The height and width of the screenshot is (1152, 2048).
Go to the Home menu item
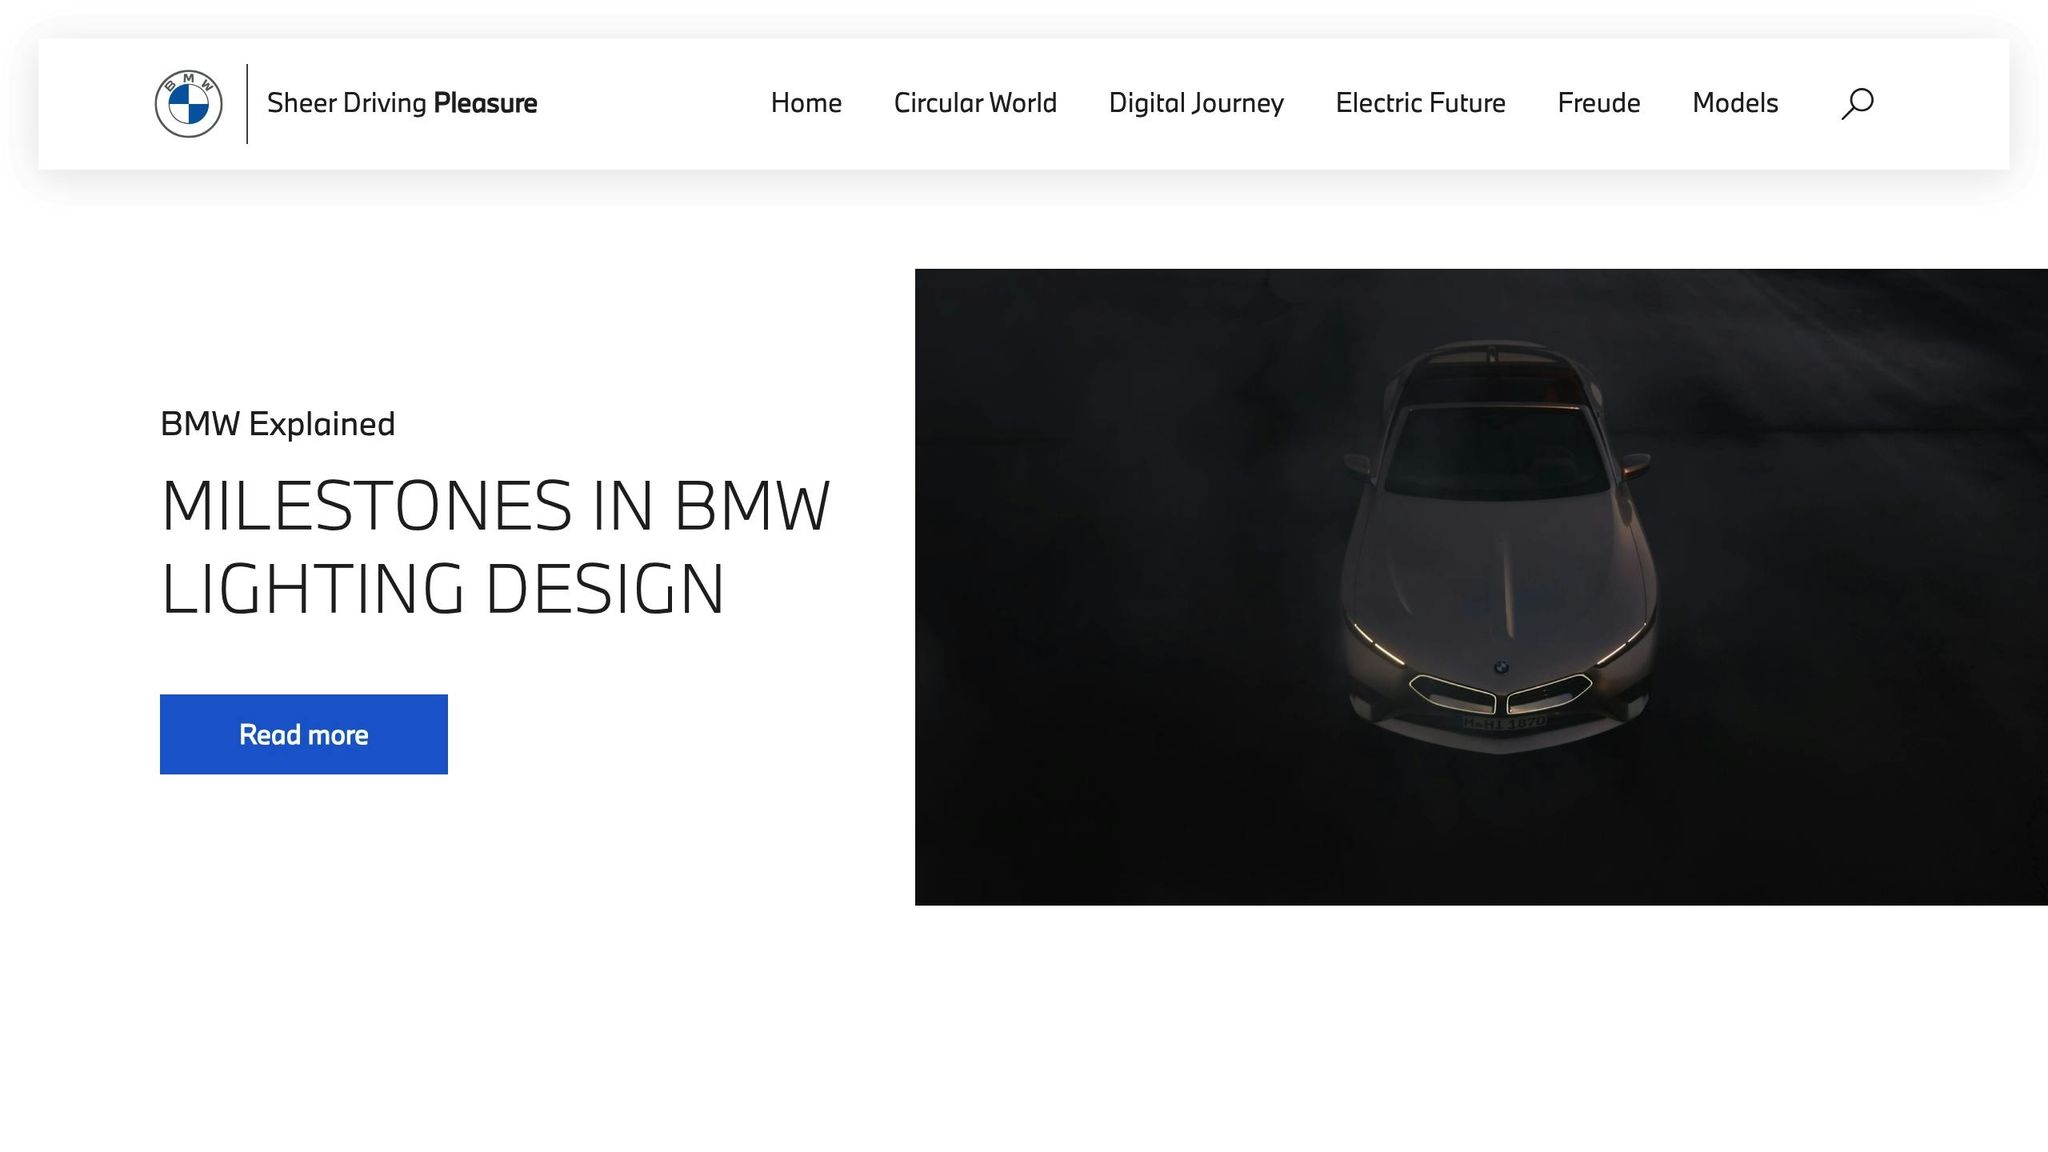tap(806, 103)
